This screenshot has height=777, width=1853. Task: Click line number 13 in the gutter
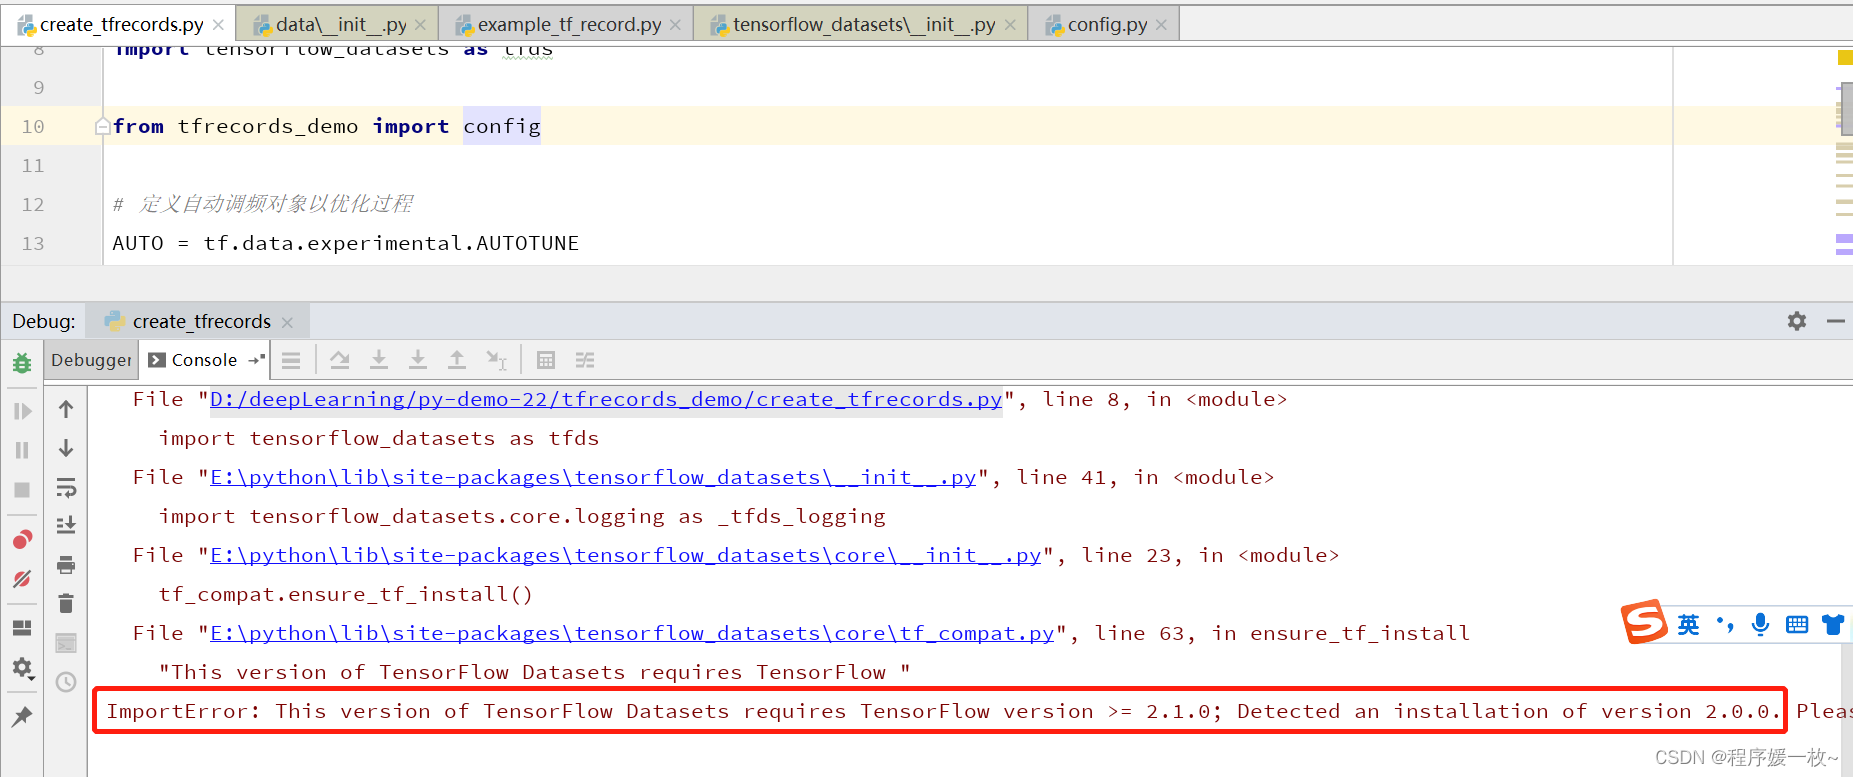33,243
